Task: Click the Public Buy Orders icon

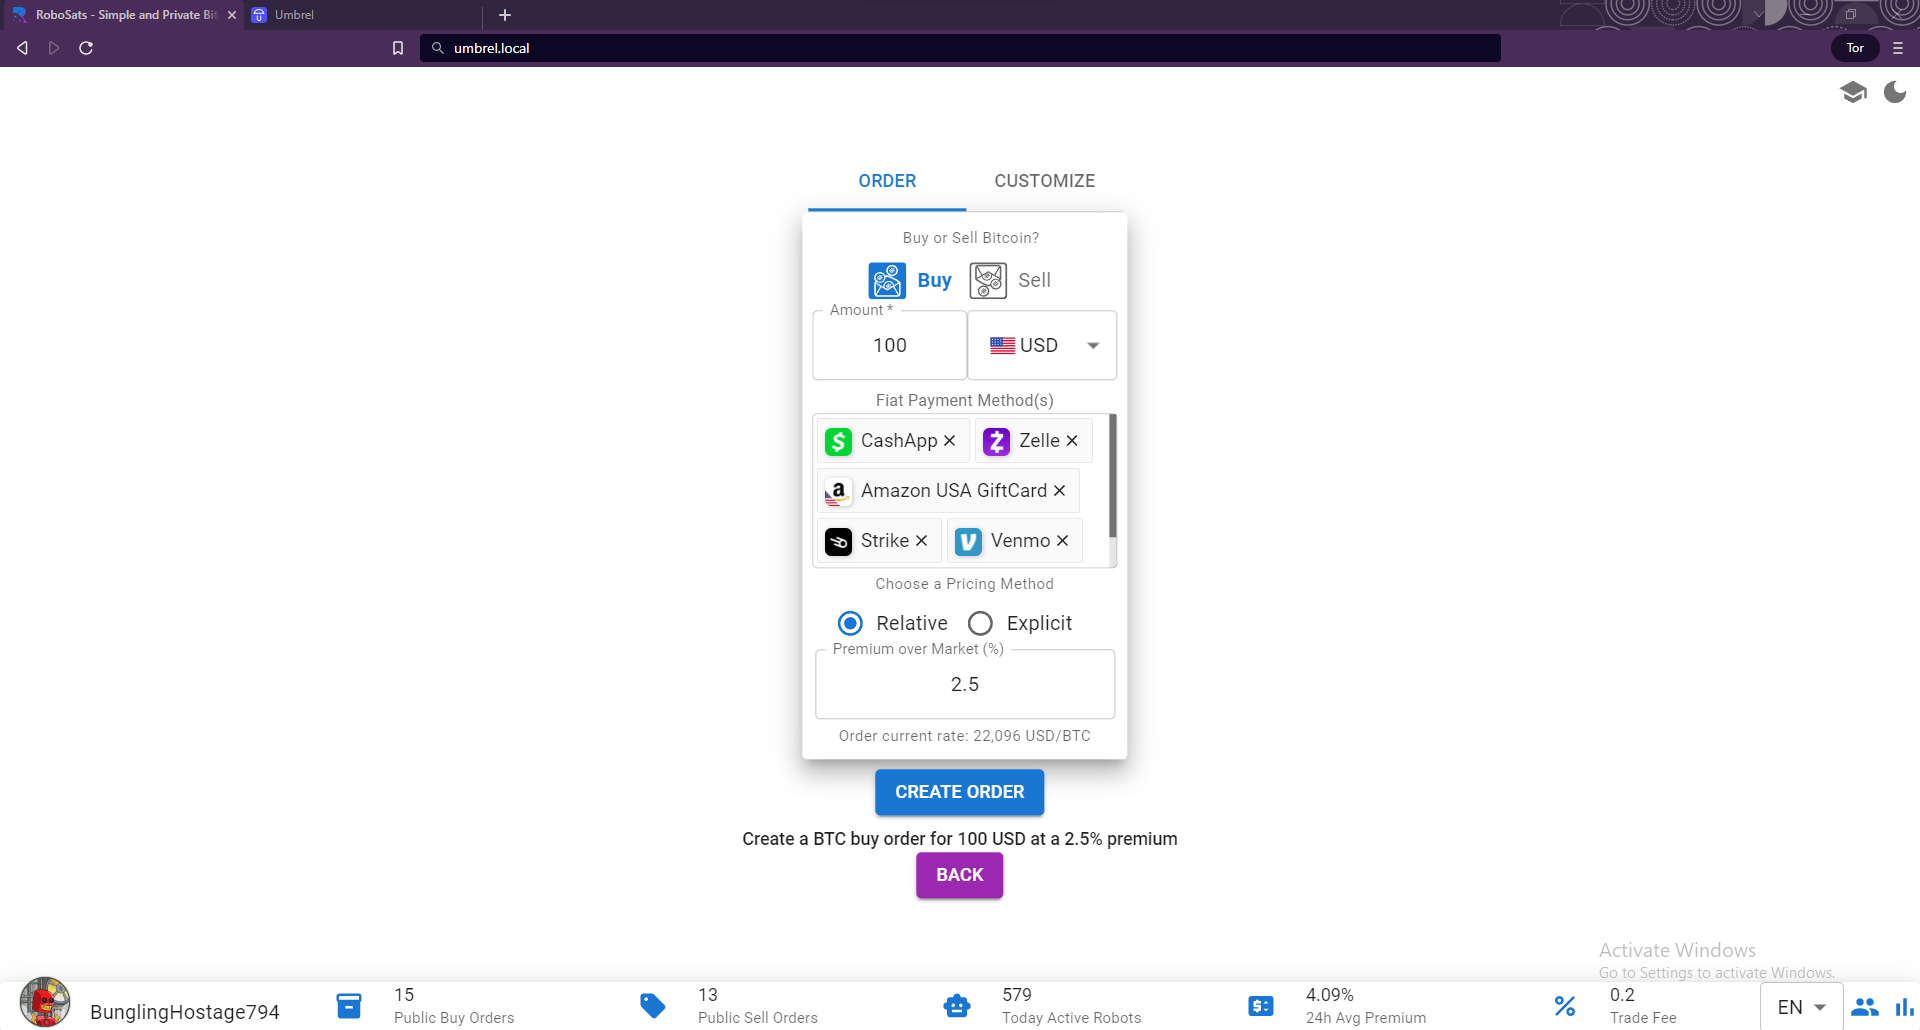Action: coord(349,1006)
